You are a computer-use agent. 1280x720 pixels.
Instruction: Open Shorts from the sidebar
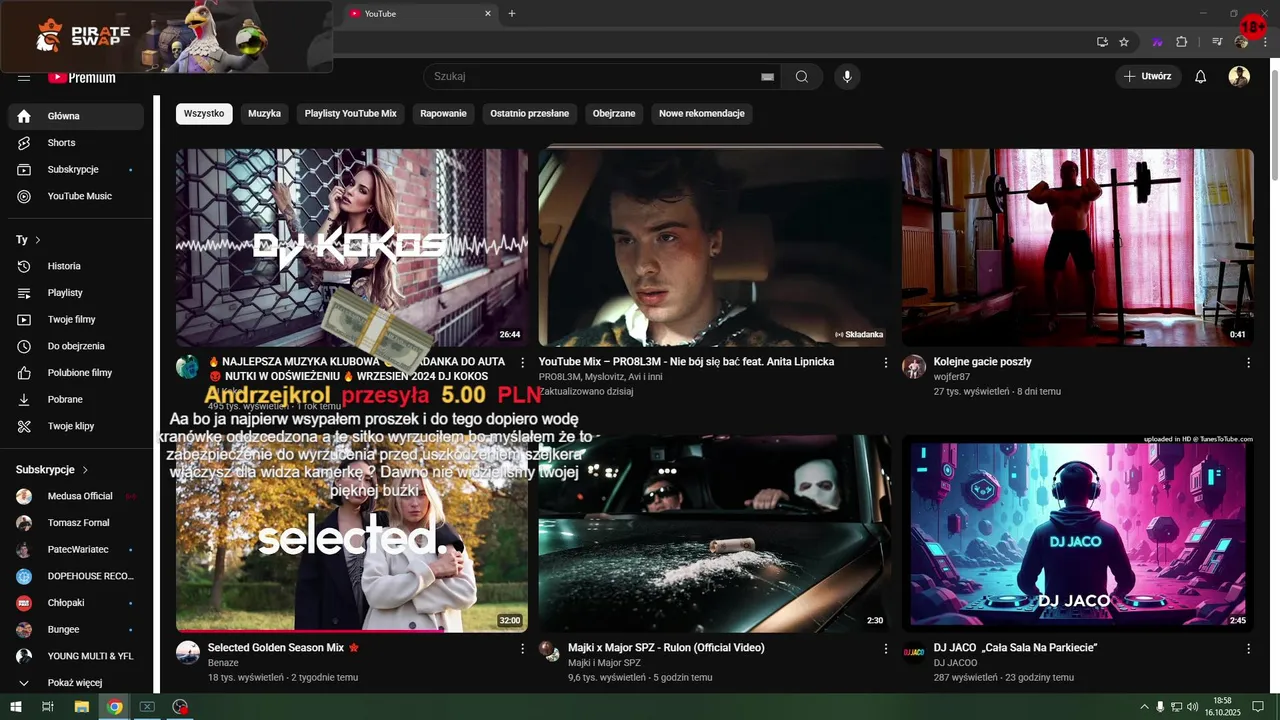(x=76, y=143)
